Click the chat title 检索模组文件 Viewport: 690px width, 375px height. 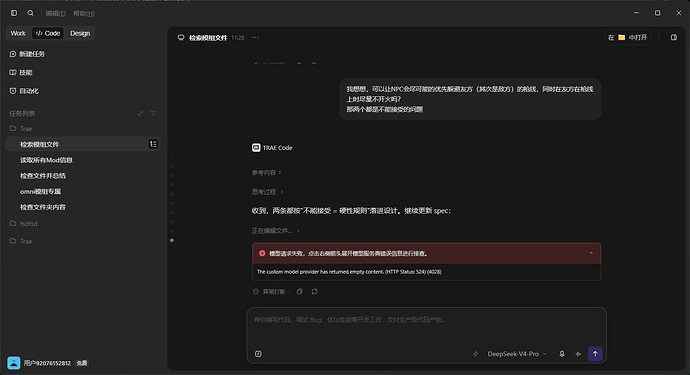[x=208, y=38]
